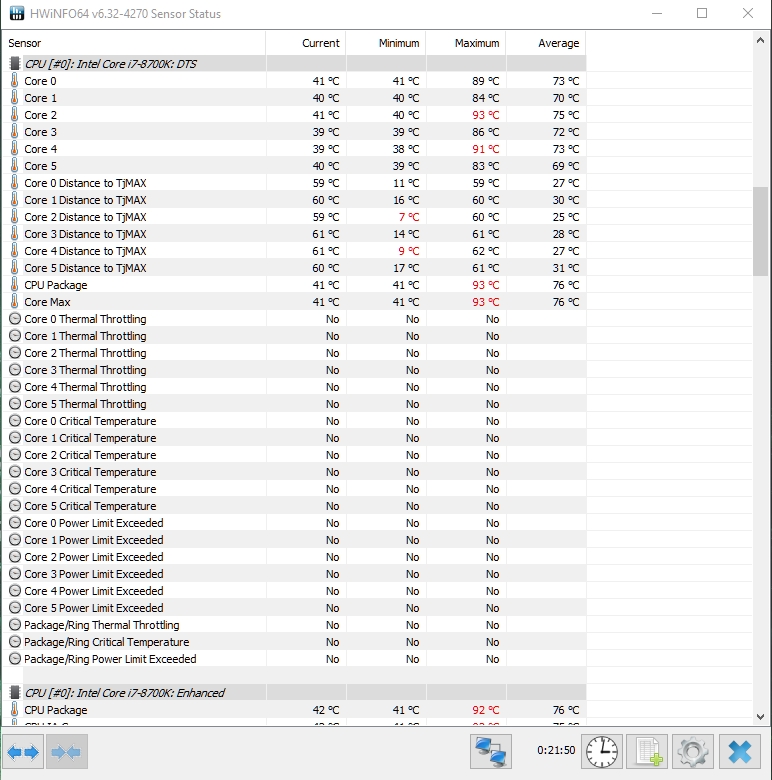This screenshot has height=780, width=772.
Task: Click Enhanced CPU Package maximum 92 °C
Action: tap(485, 710)
